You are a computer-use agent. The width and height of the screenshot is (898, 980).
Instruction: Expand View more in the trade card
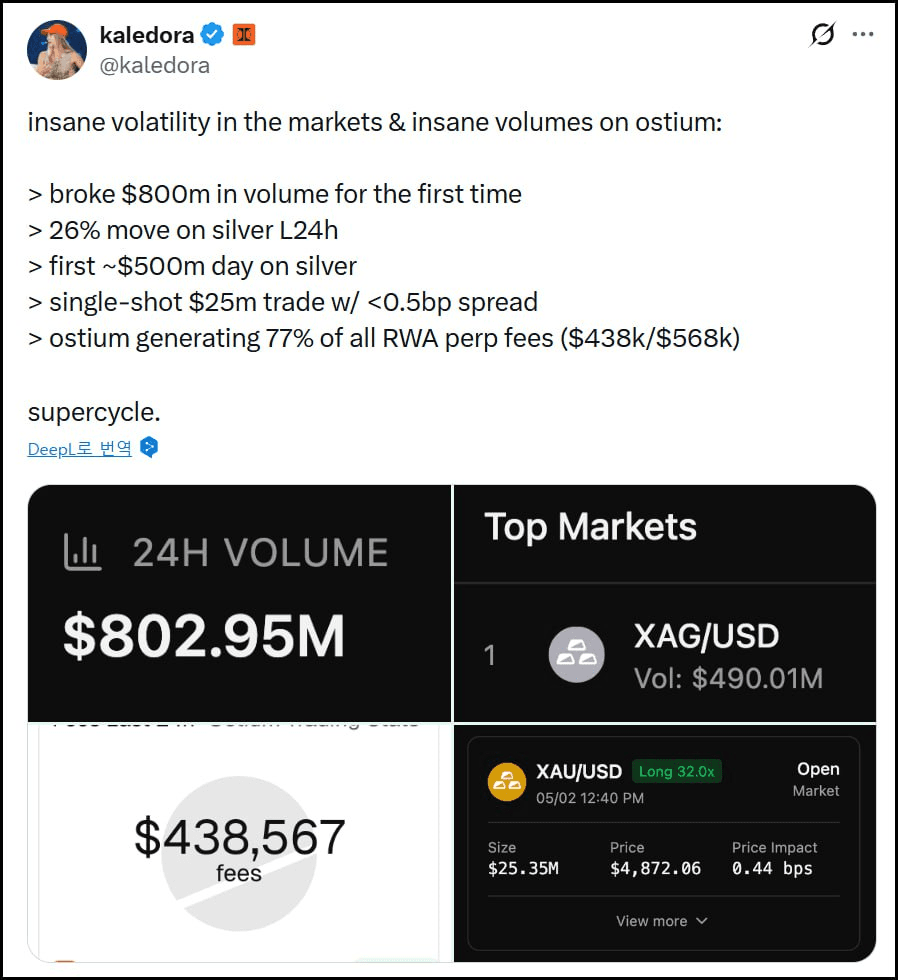click(x=662, y=921)
